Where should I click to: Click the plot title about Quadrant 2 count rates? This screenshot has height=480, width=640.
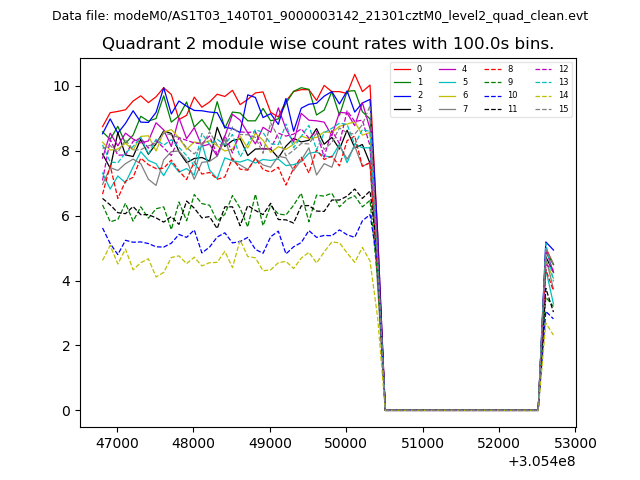(327, 44)
